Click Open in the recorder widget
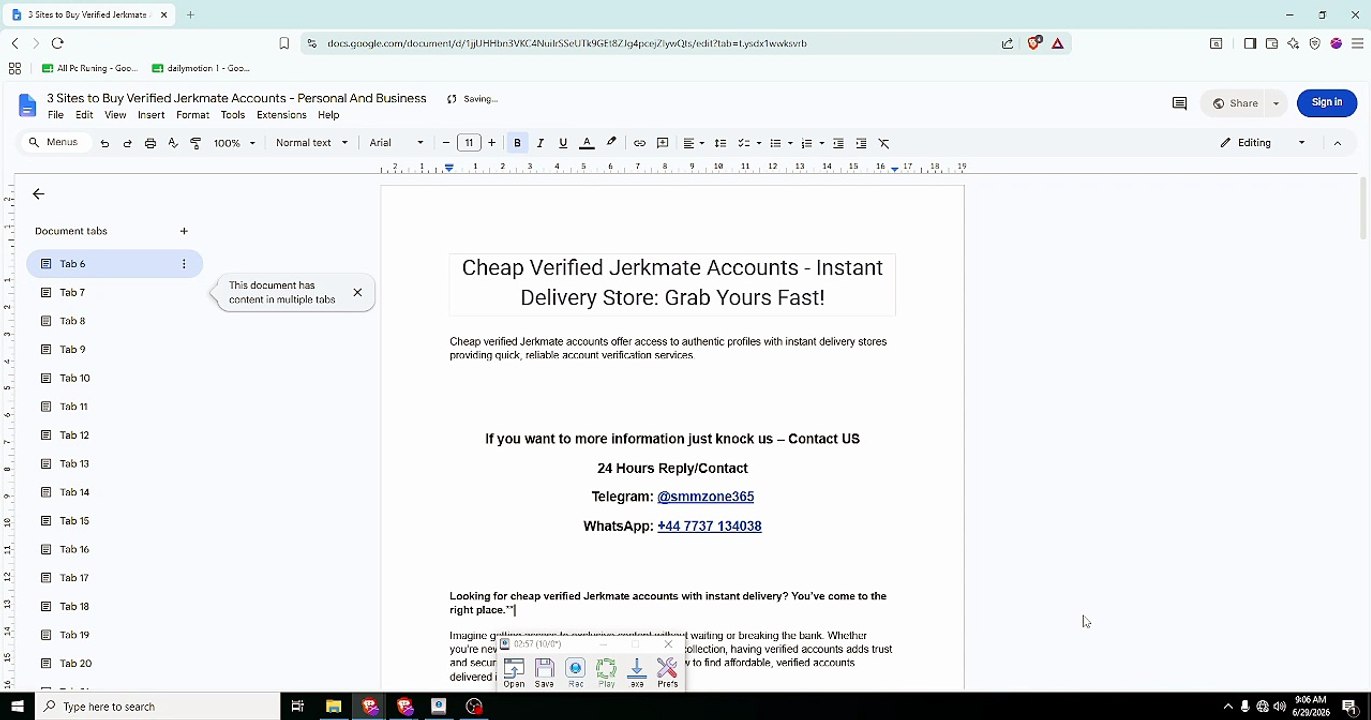1371x720 pixels. [514, 673]
